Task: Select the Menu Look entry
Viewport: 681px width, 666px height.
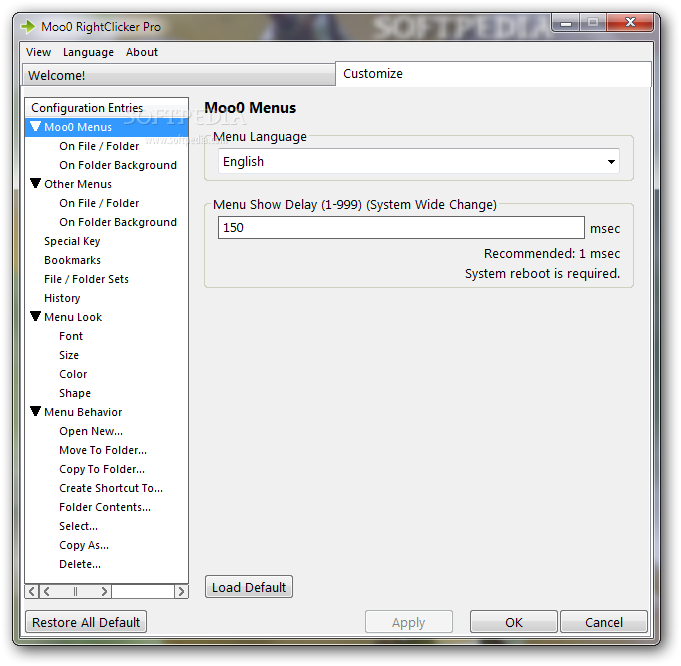Action: [73, 317]
